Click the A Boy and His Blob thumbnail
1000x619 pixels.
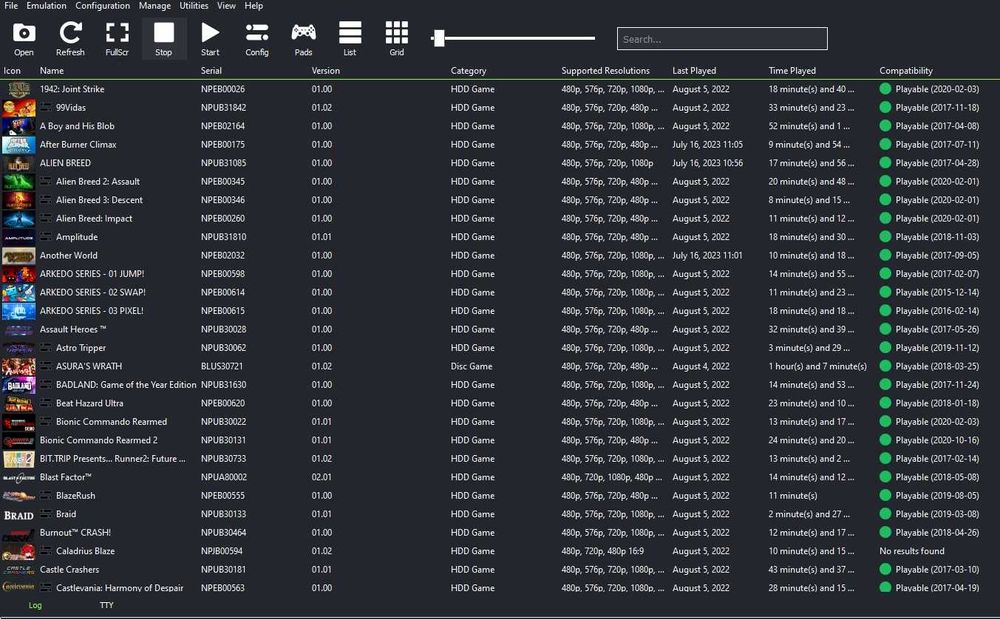[x=18, y=126]
